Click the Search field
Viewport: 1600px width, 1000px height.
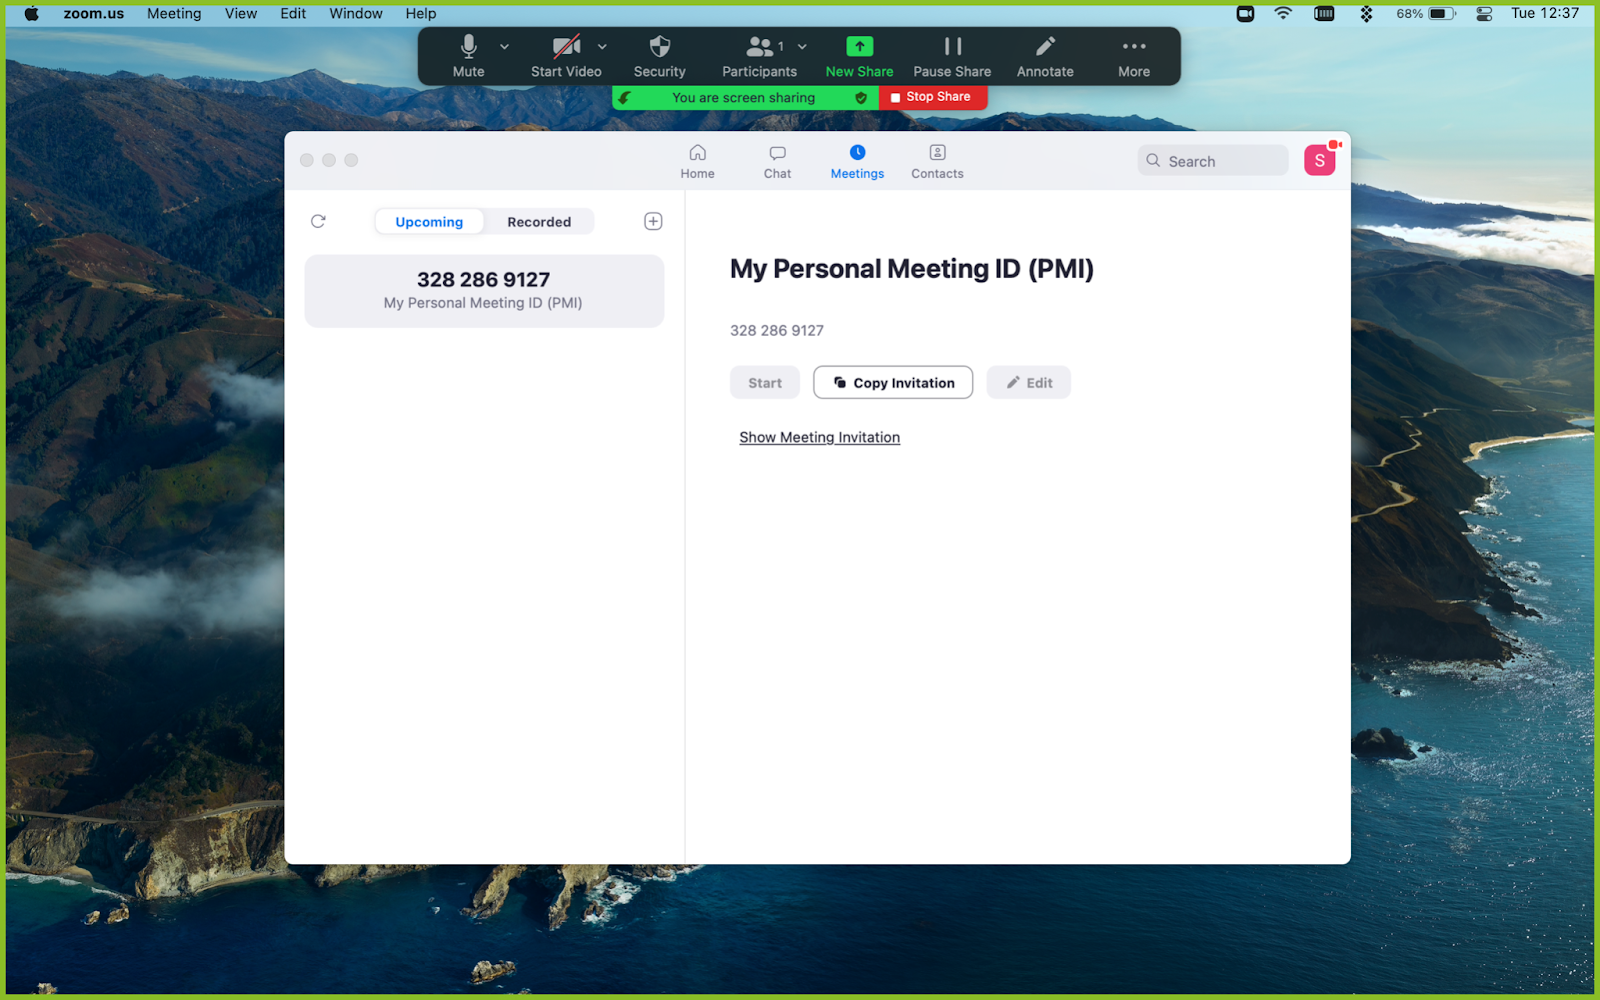tap(1212, 160)
